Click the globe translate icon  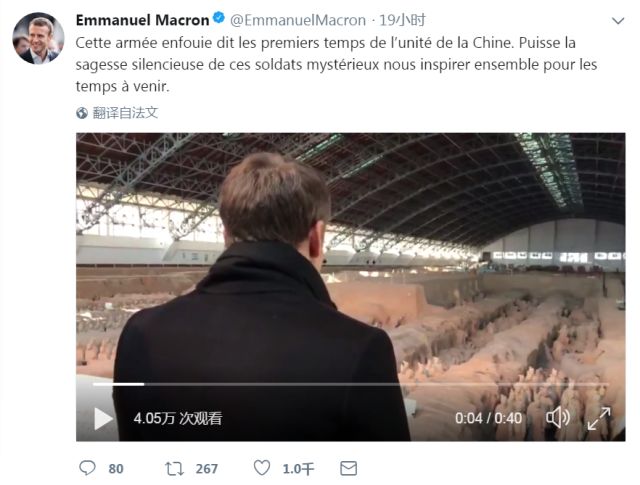click(x=82, y=113)
